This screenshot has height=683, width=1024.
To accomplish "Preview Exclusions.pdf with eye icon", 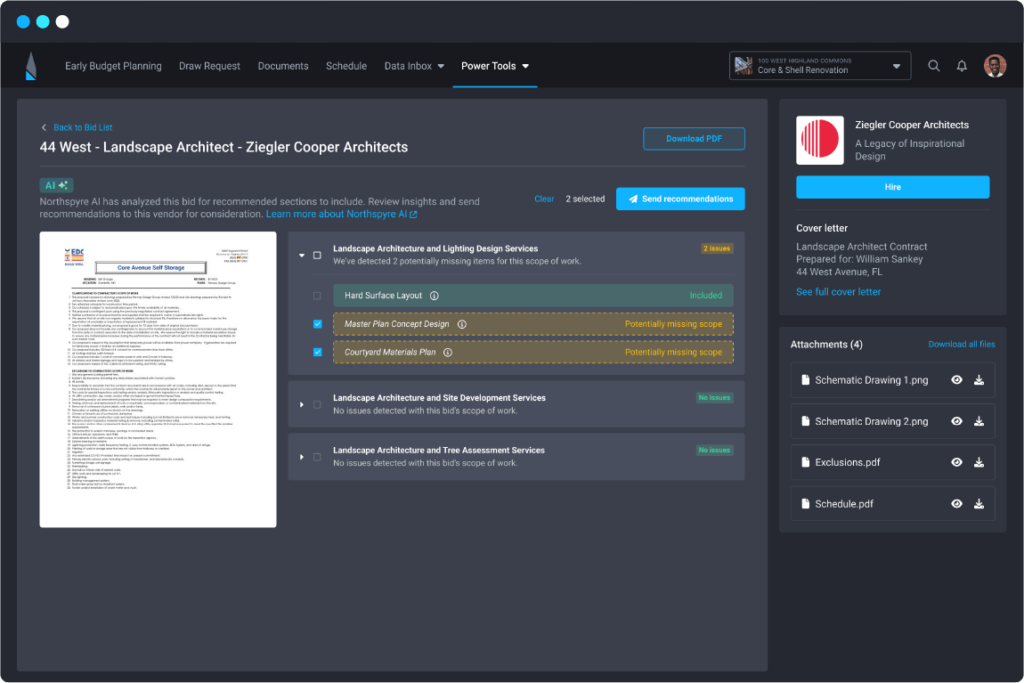I will pos(957,462).
